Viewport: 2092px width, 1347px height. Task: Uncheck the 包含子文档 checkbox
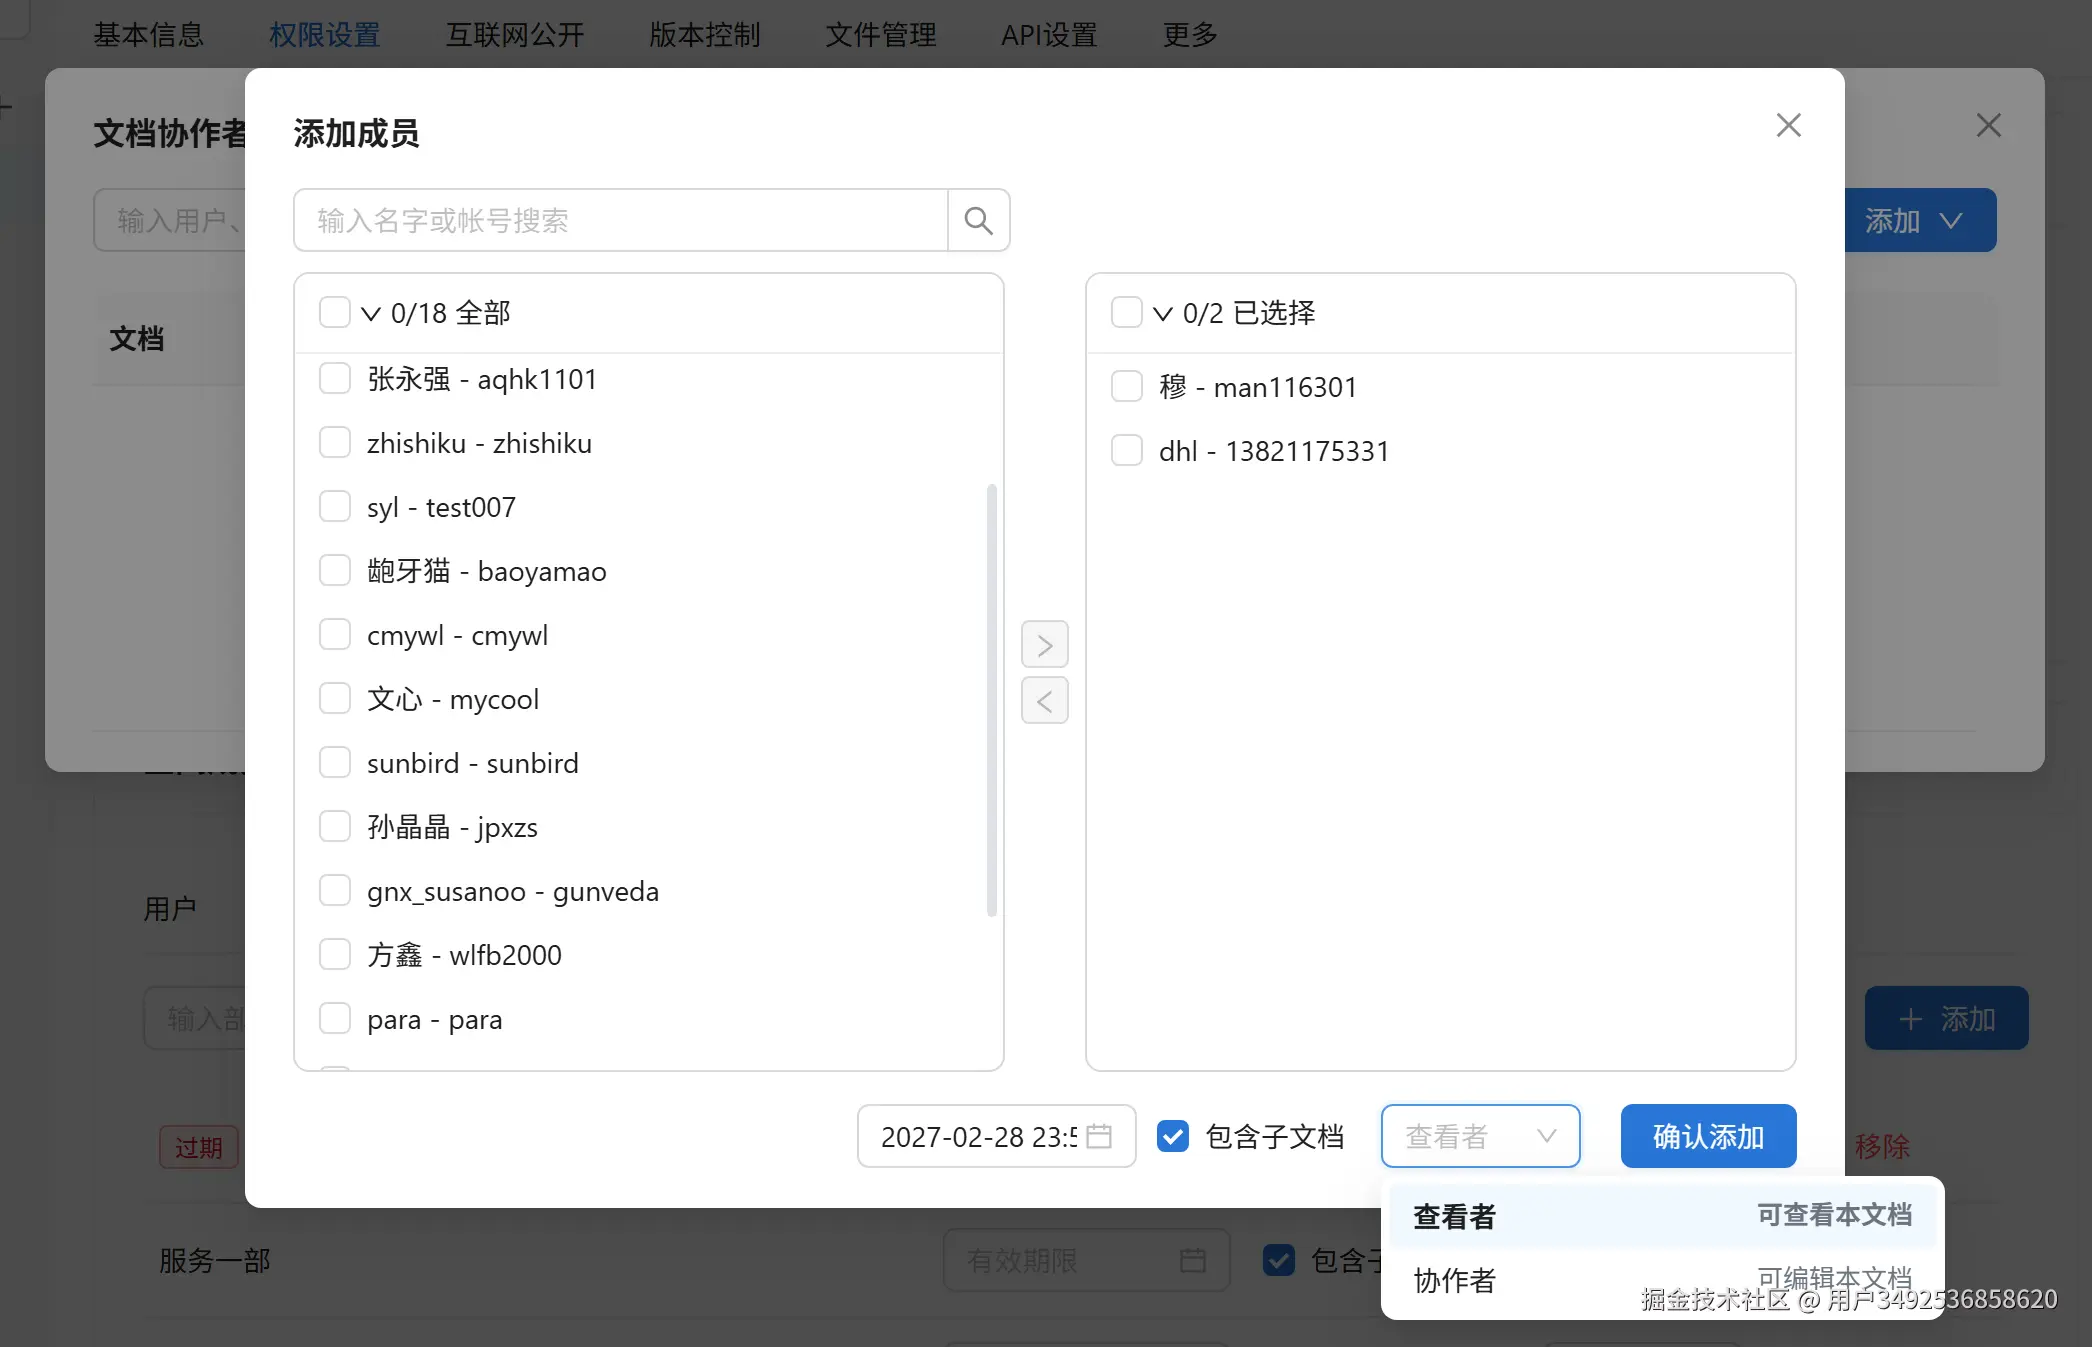coord(1173,1136)
